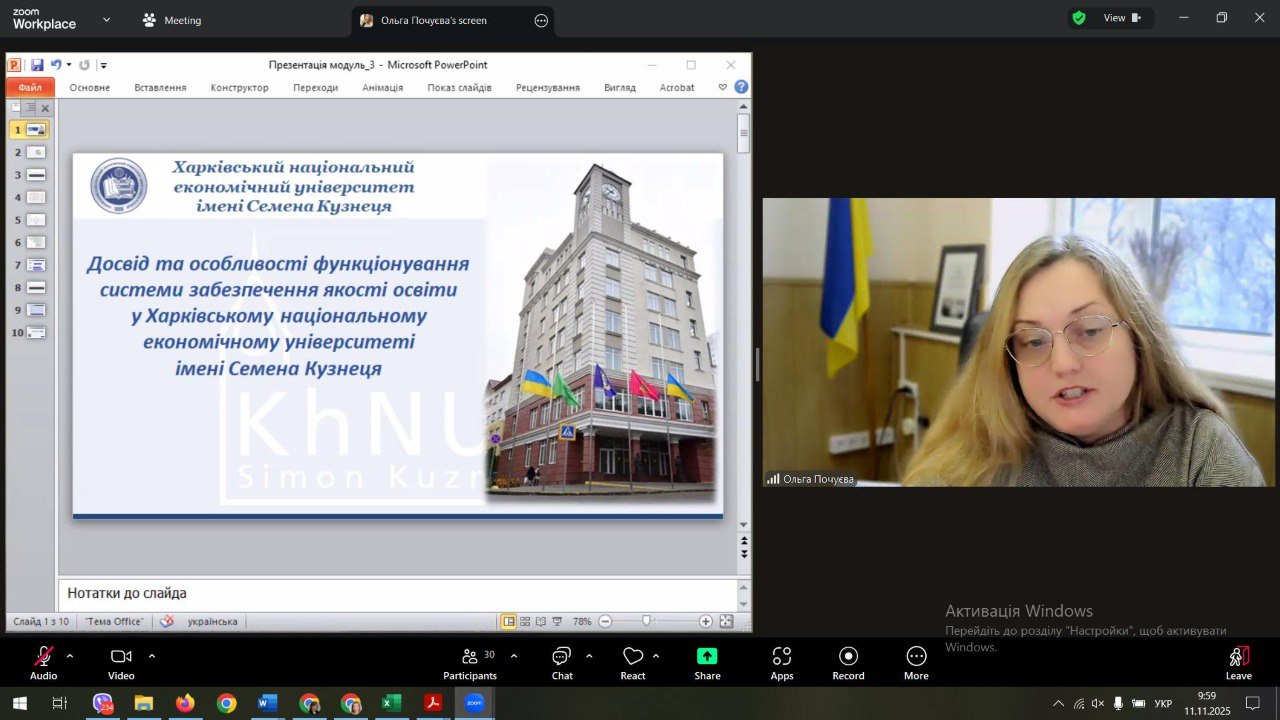This screenshot has height=720, width=1280.
Task: Toggle the taskbar speaker mute icon
Action: point(1098,704)
